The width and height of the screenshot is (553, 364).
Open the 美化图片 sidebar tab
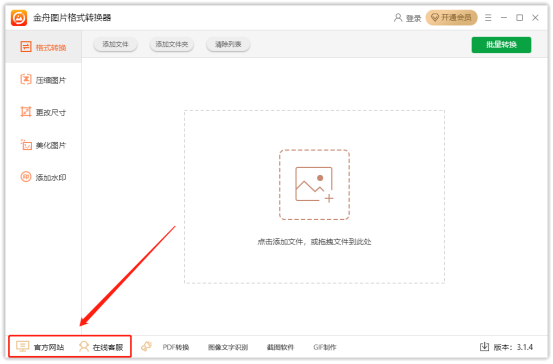coord(43,145)
